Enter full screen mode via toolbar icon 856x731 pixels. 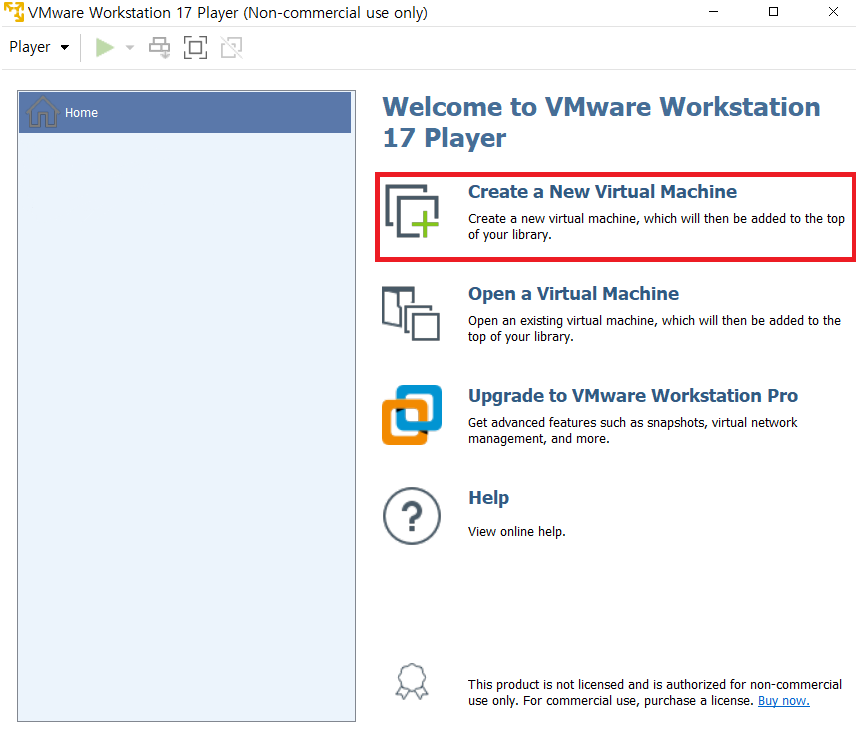(195, 47)
